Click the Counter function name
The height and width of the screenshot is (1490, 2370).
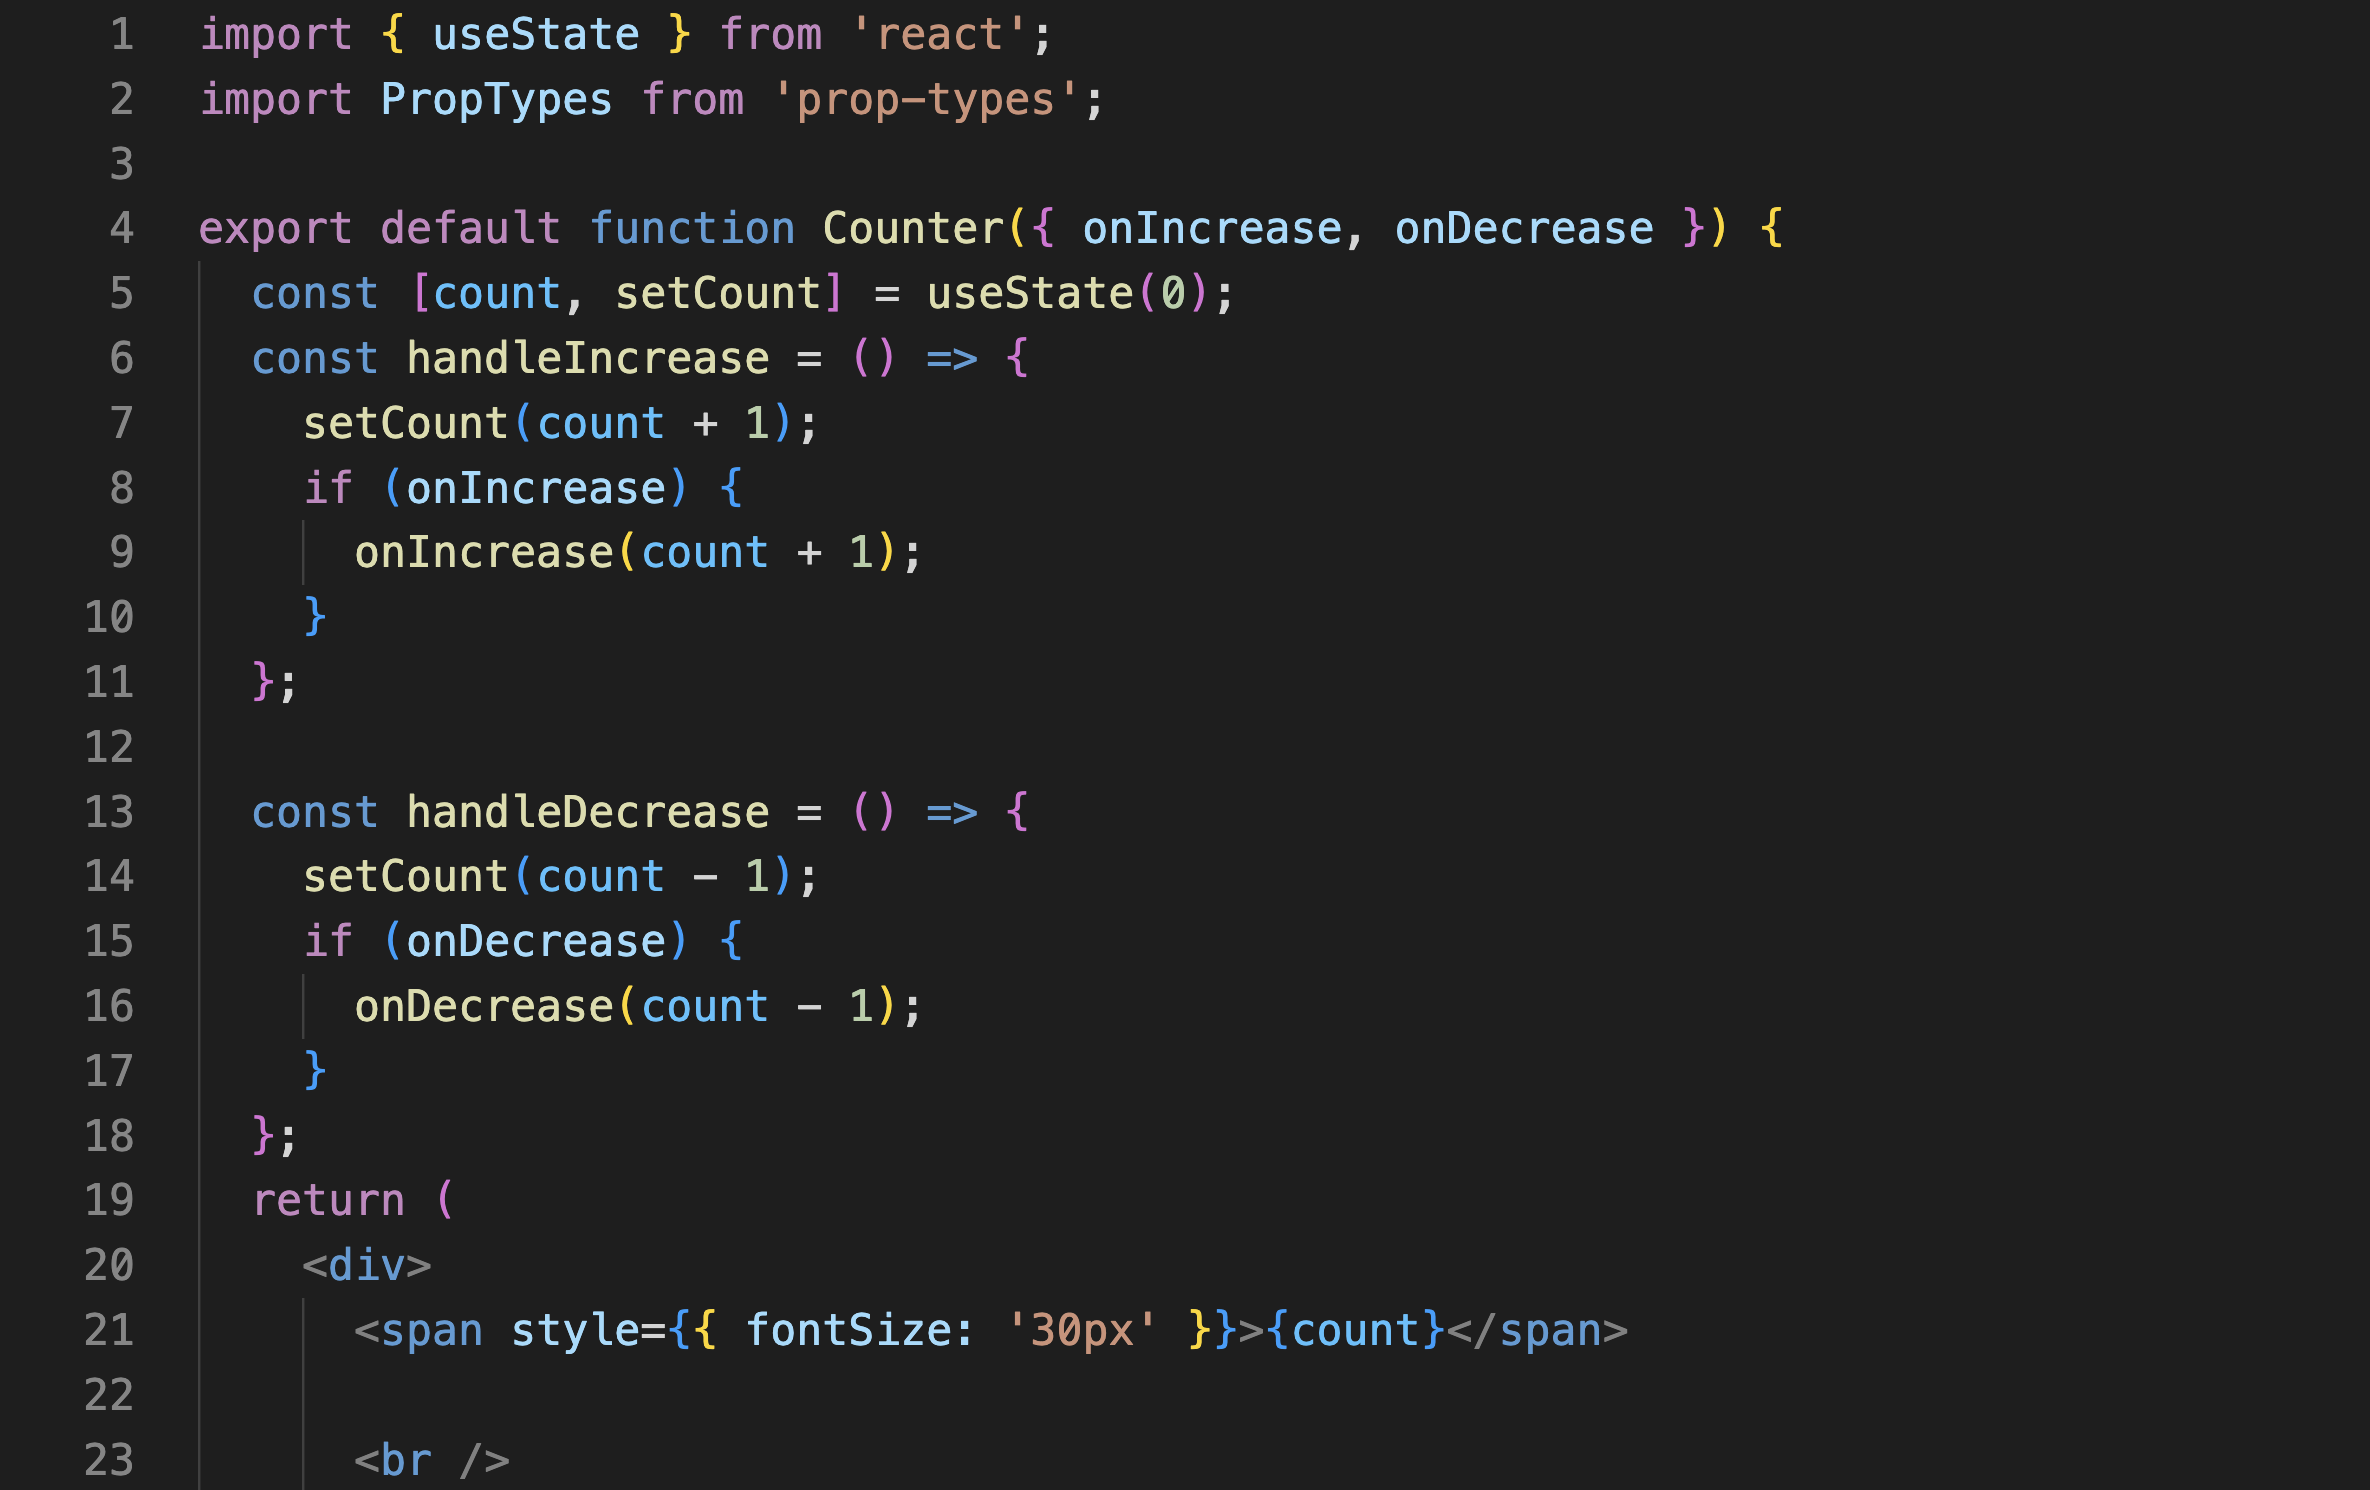pyautogui.click(x=913, y=229)
